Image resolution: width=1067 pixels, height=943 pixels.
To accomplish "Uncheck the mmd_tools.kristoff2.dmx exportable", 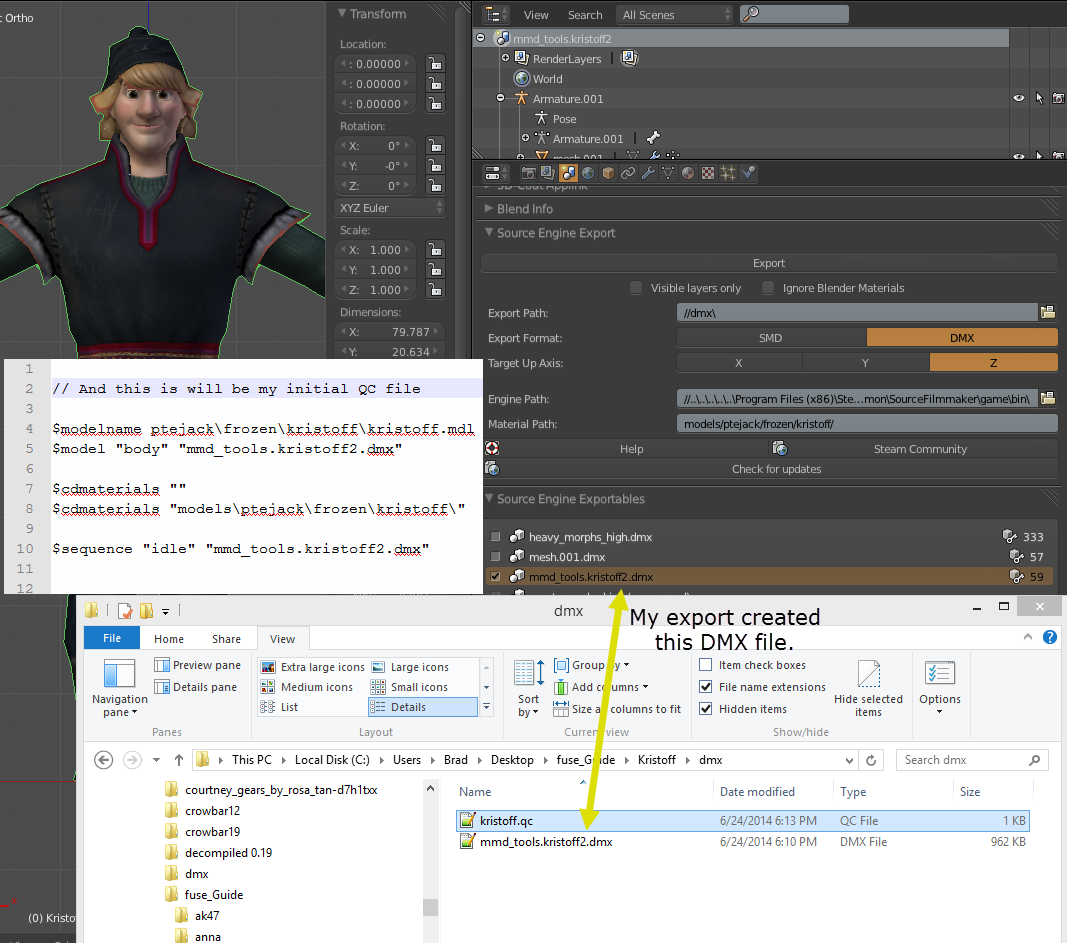I will 495,576.
